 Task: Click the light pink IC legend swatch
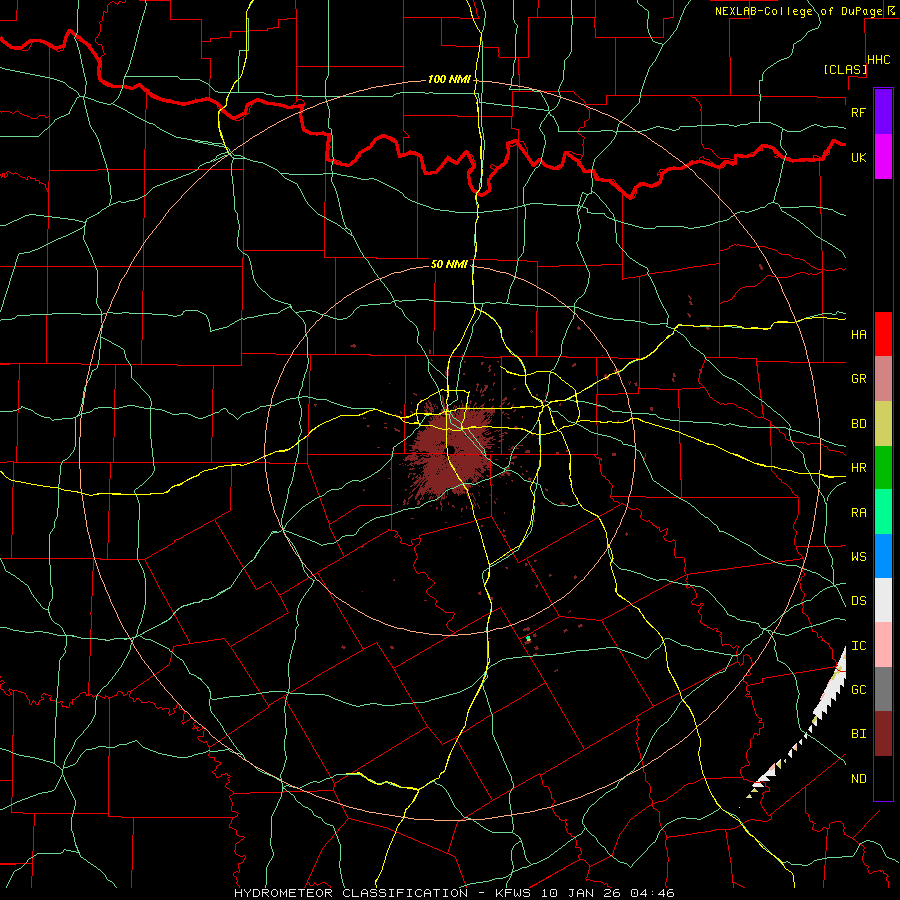pos(883,645)
